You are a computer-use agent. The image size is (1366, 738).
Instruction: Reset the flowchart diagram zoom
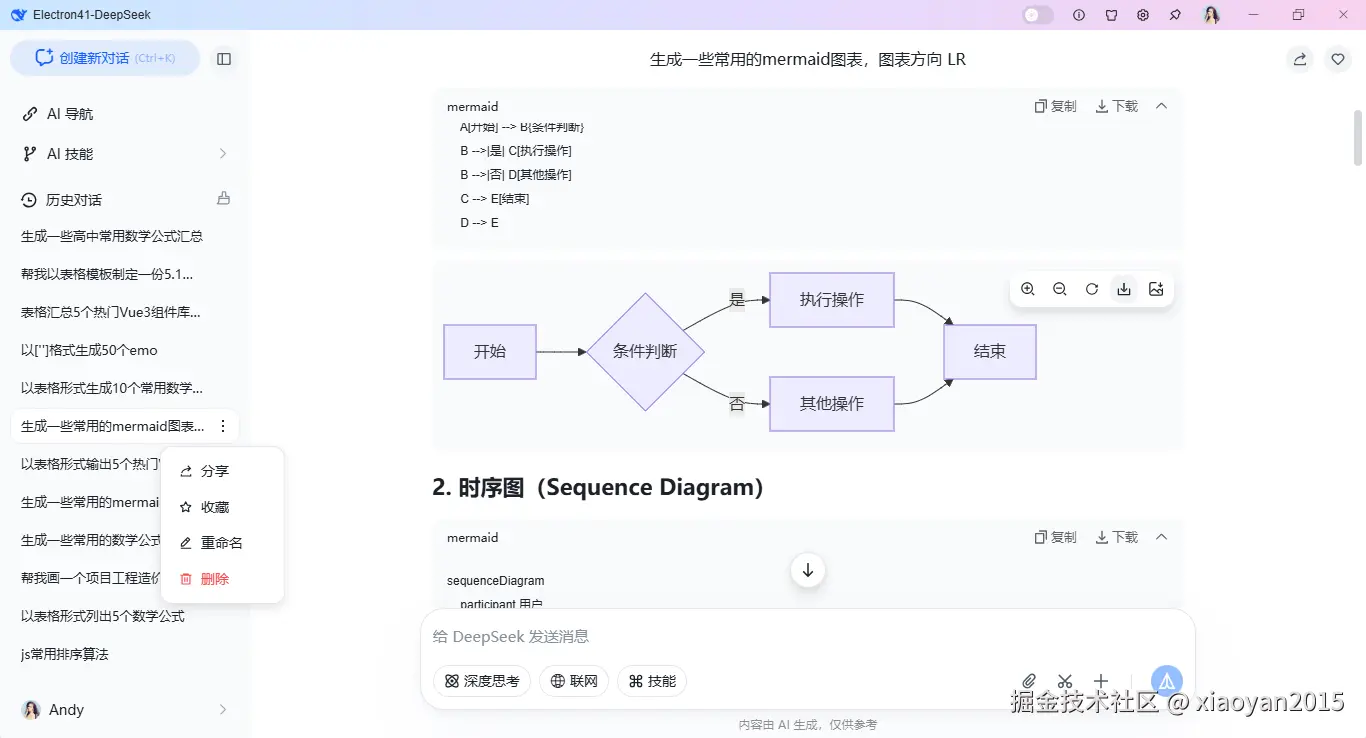point(1091,289)
